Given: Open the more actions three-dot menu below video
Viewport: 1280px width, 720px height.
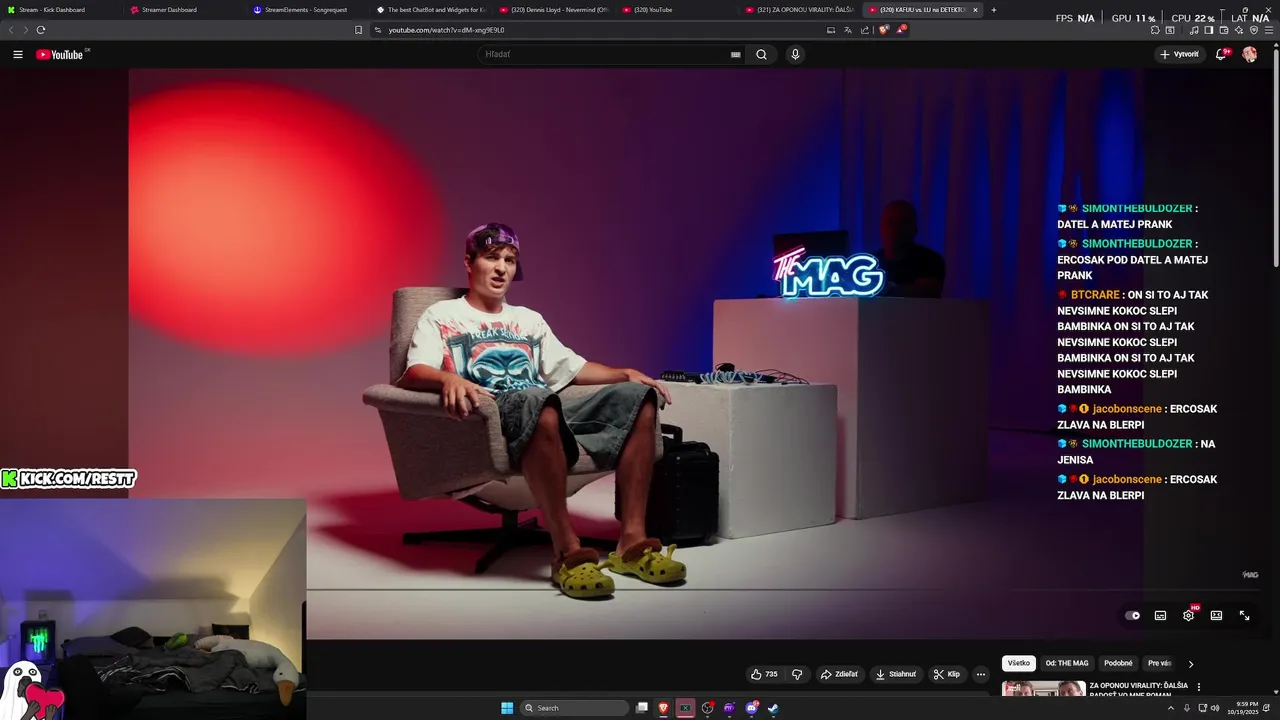Looking at the screenshot, I should (x=981, y=674).
